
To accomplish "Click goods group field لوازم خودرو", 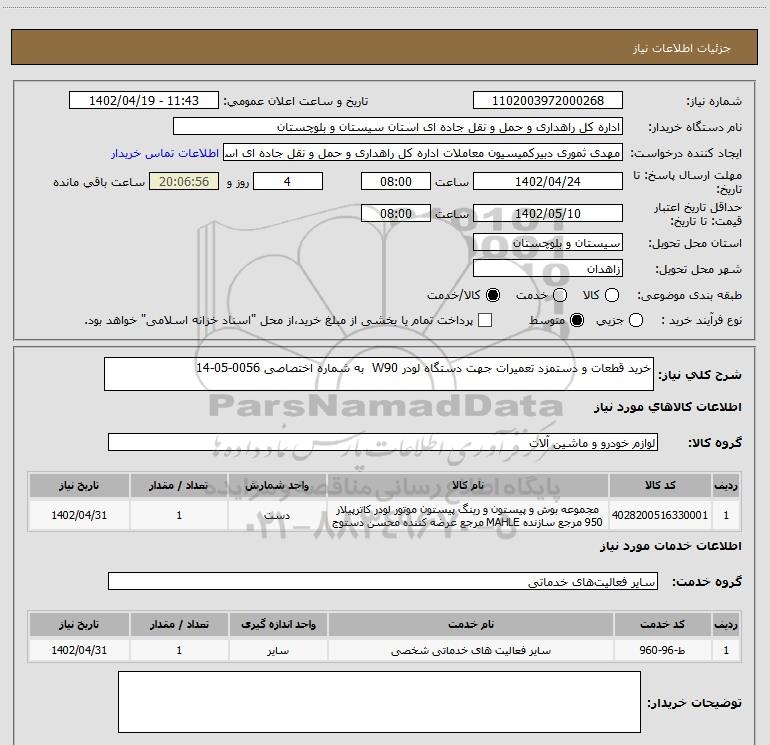I will coord(383,442).
